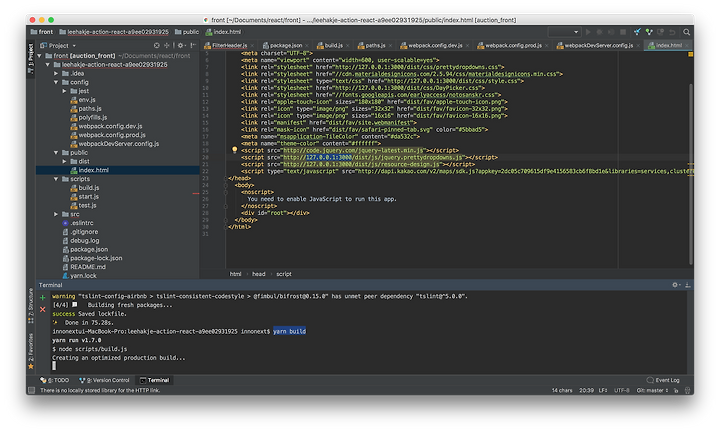Click the VCS commit icon
This screenshot has width=720, height=432.
pyautogui.click(x=649, y=32)
